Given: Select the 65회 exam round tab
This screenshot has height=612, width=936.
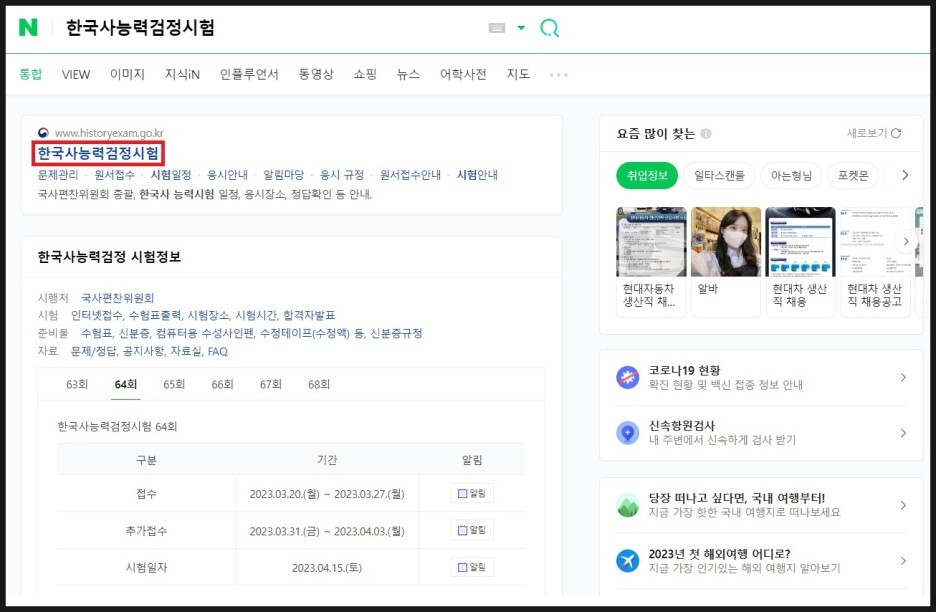Looking at the screenshot, I should pyautogui.click(x=174, y=384).
